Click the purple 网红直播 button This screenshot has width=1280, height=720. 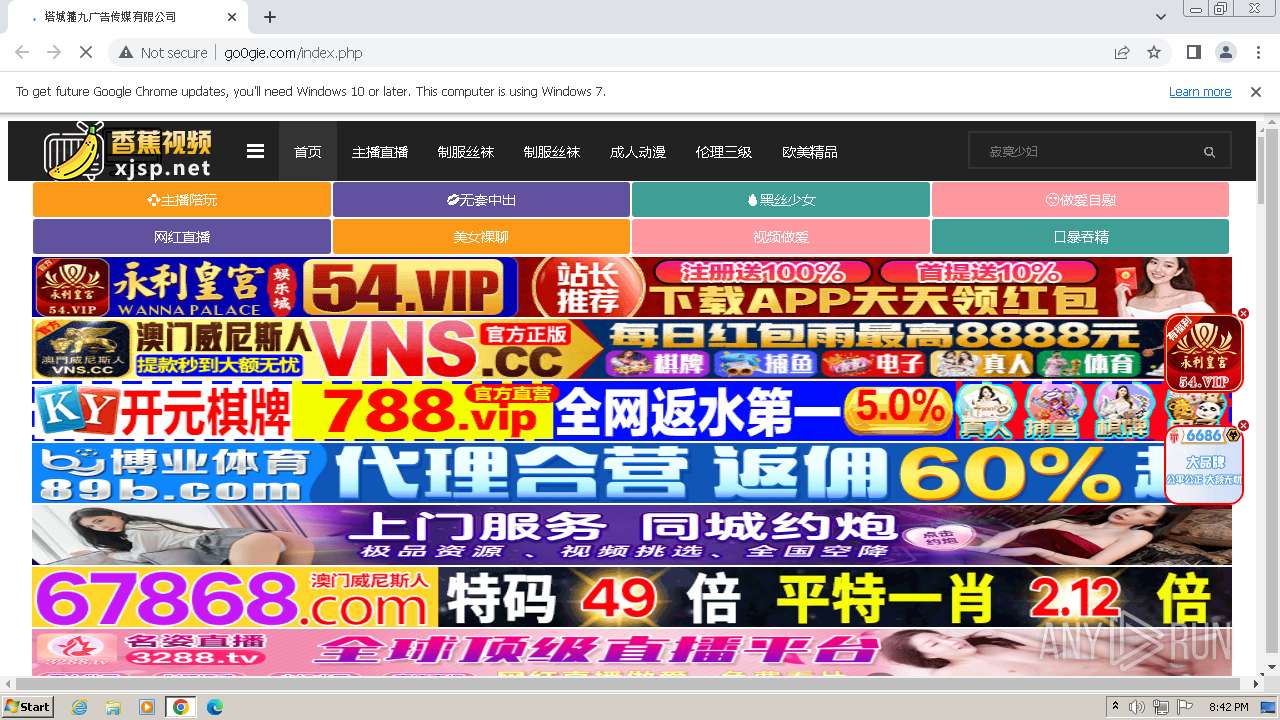182,237
